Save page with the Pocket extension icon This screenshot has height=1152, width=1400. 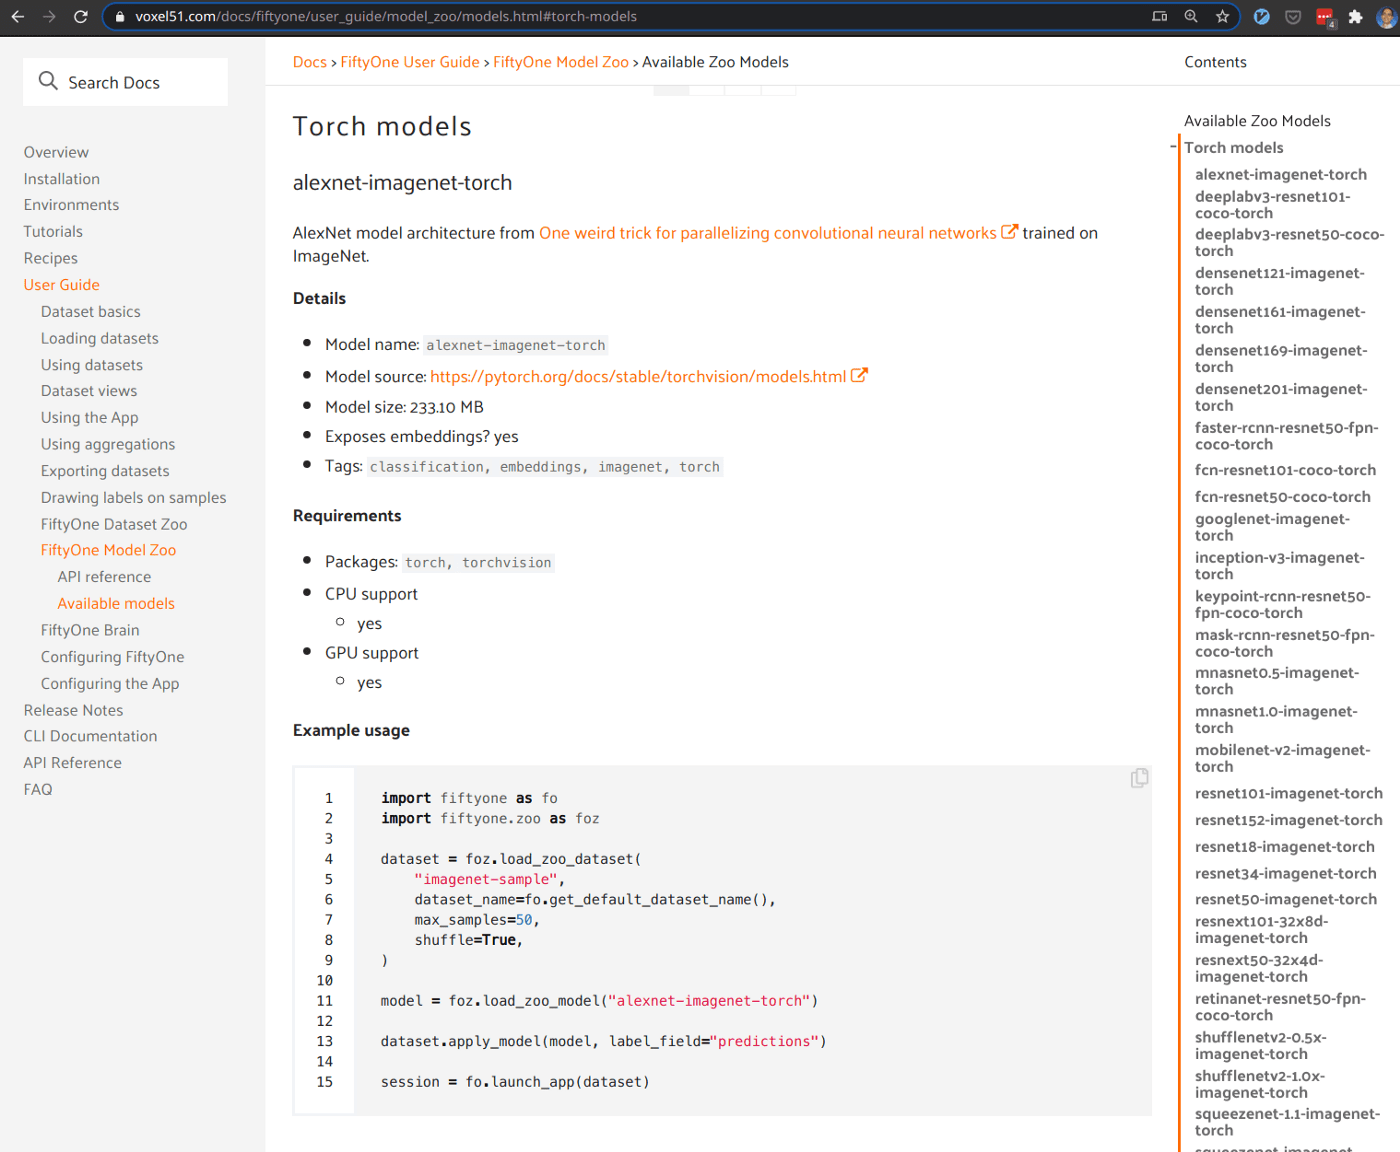1293,16
